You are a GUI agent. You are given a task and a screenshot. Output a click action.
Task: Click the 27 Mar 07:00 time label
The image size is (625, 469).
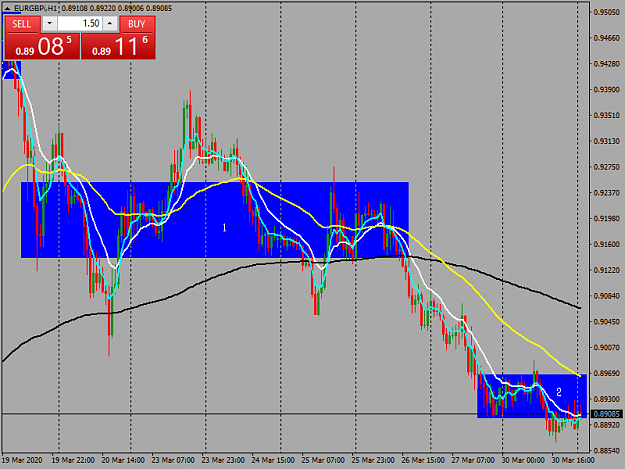pyautogui.click(x=473, y=460)
